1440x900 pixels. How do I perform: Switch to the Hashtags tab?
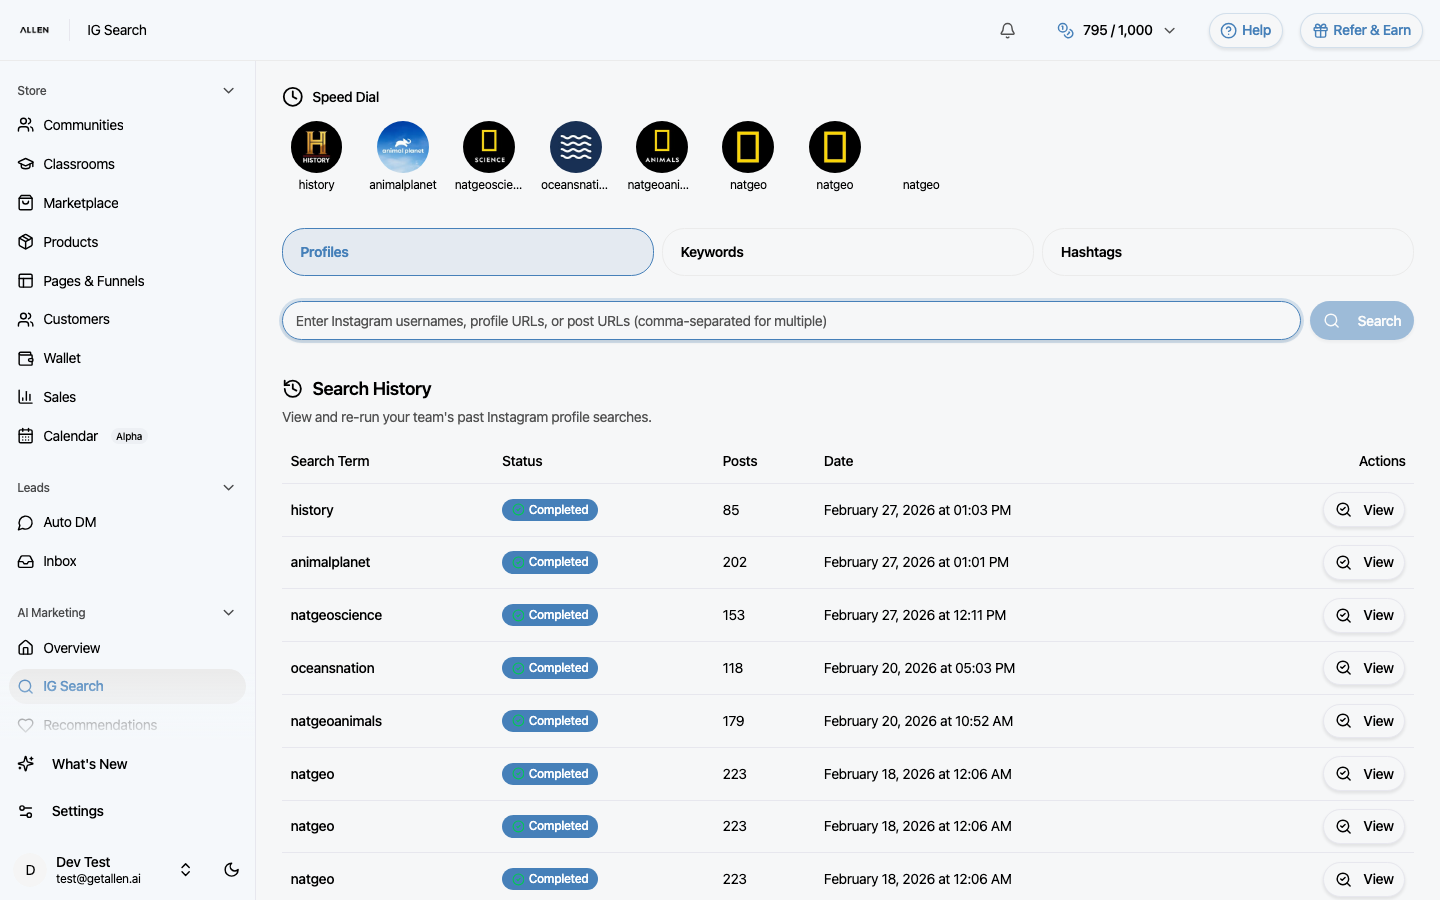[1227, 251]
